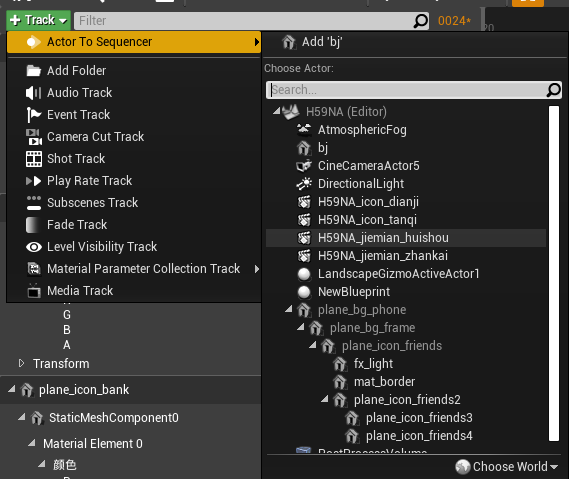Open the Choose World dropdown
Screen dimensions: 569x479
click(507, 467)
